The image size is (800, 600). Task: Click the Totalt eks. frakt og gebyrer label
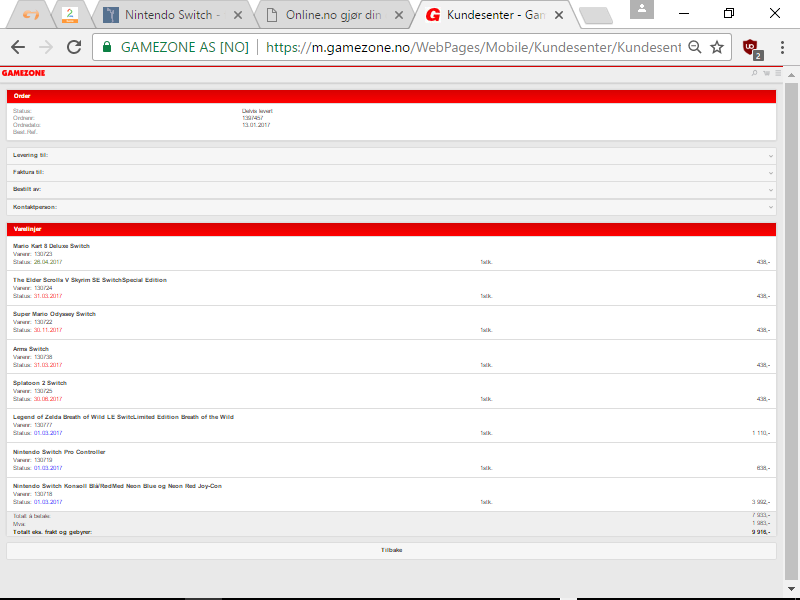pyautogui.click(x=53, y=532)
